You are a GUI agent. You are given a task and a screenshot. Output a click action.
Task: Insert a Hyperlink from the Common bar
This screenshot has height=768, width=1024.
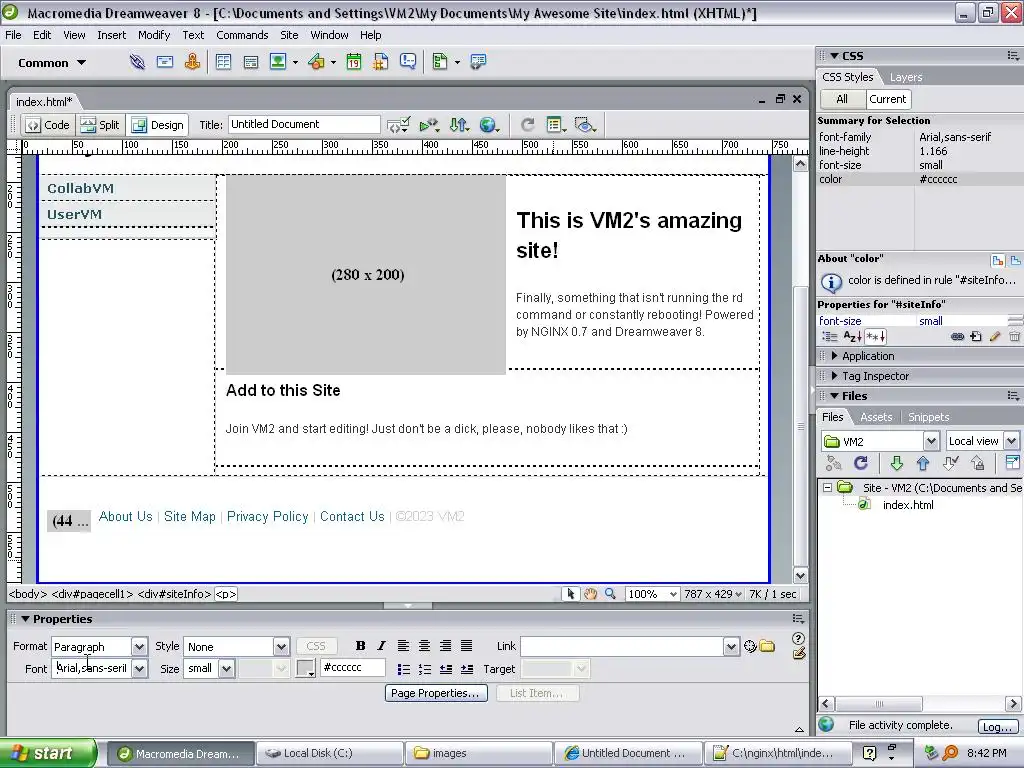coord(137,62)
